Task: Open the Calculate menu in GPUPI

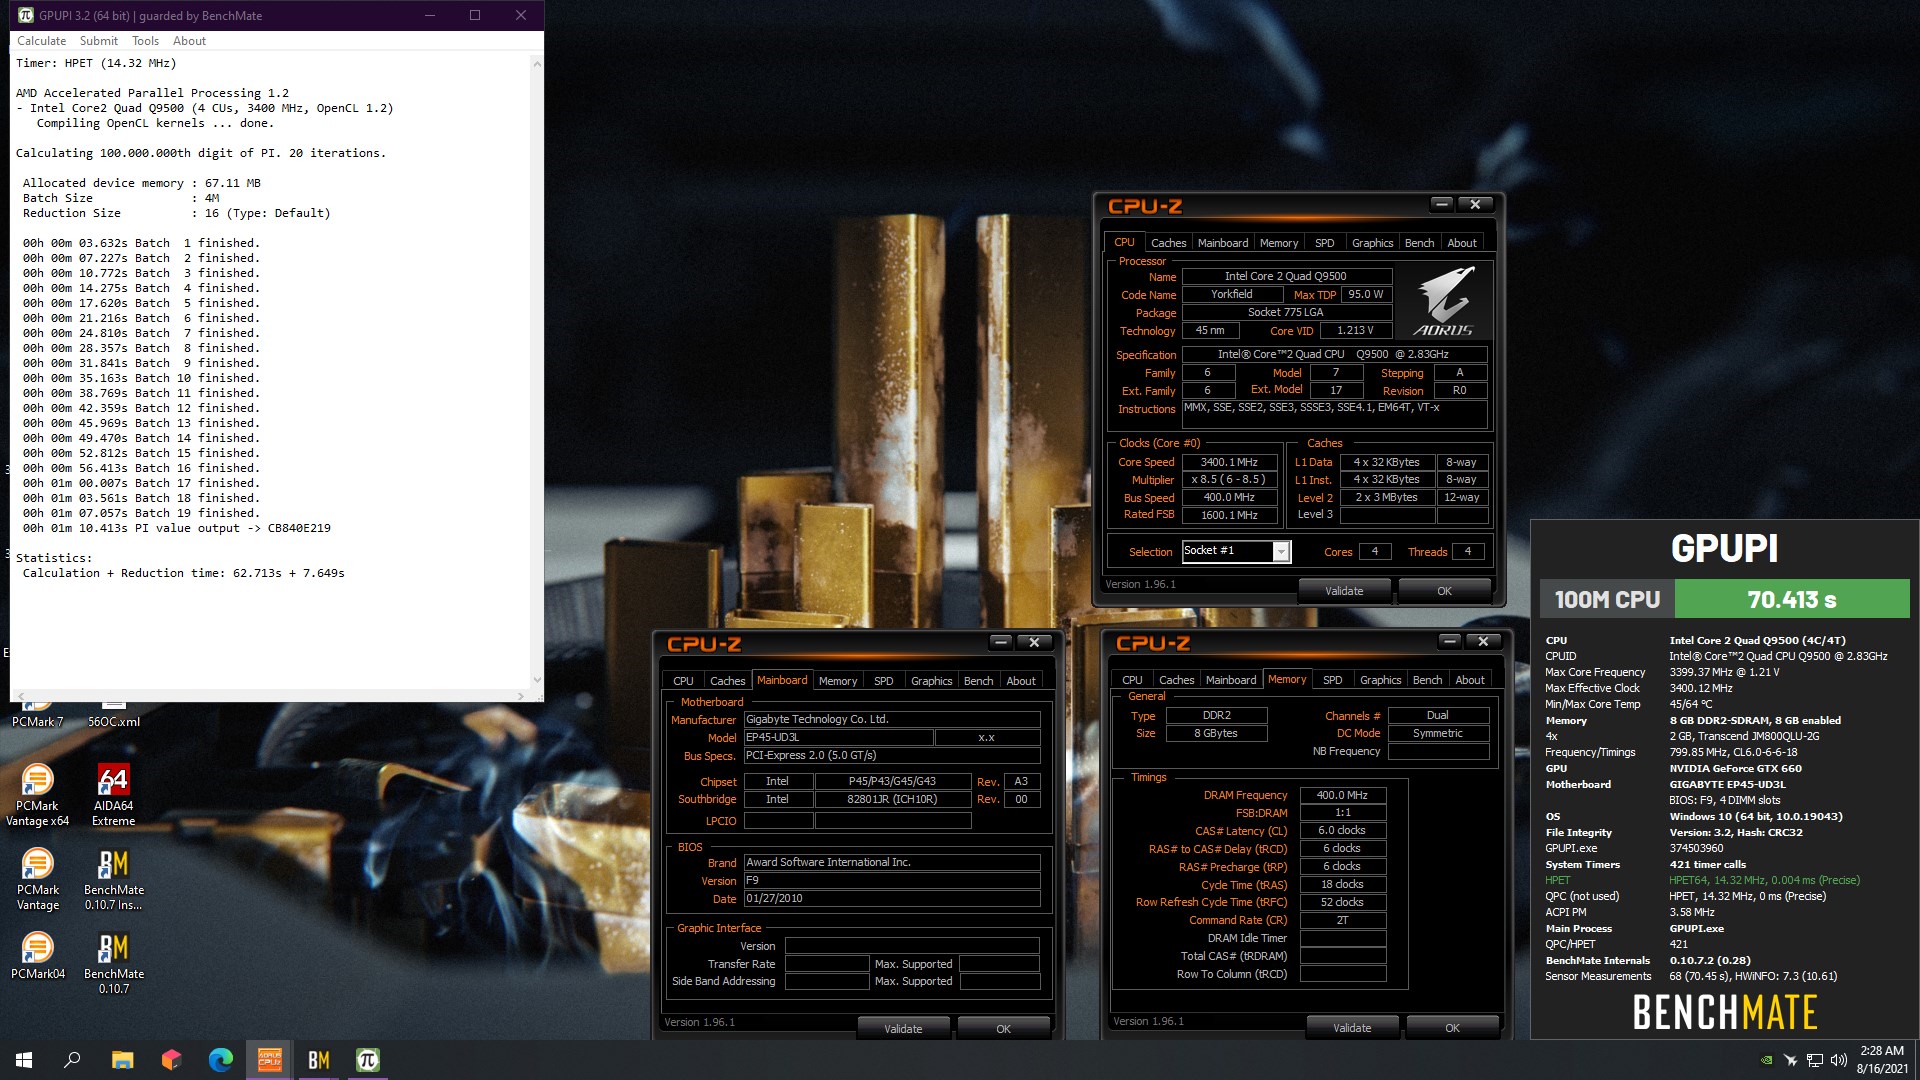Action: (x=42, y=41)
